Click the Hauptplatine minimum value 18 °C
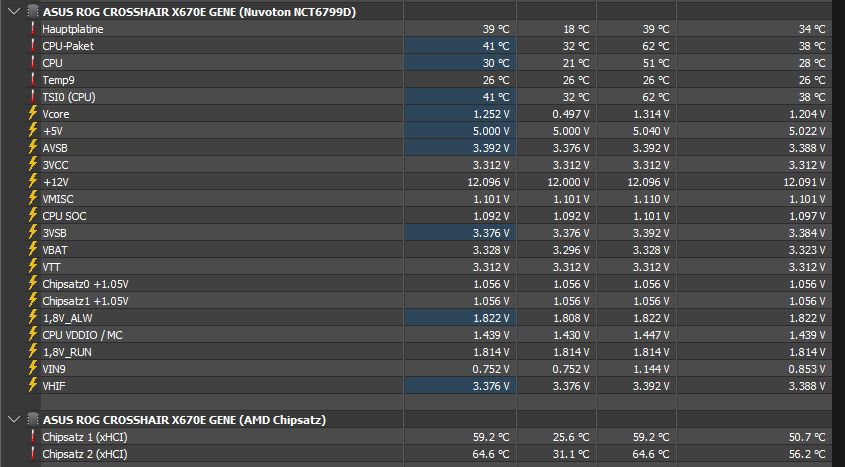 click(576, 29)
